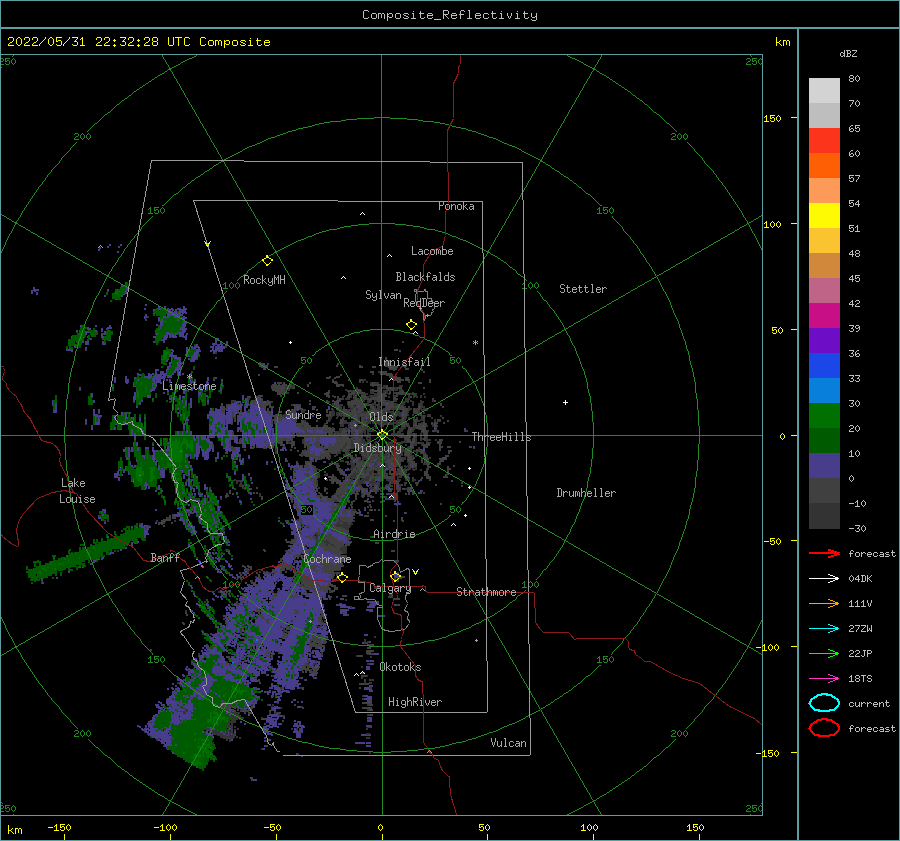Click the Airdrie label
The image size is (900, 841).
(394, 534)
